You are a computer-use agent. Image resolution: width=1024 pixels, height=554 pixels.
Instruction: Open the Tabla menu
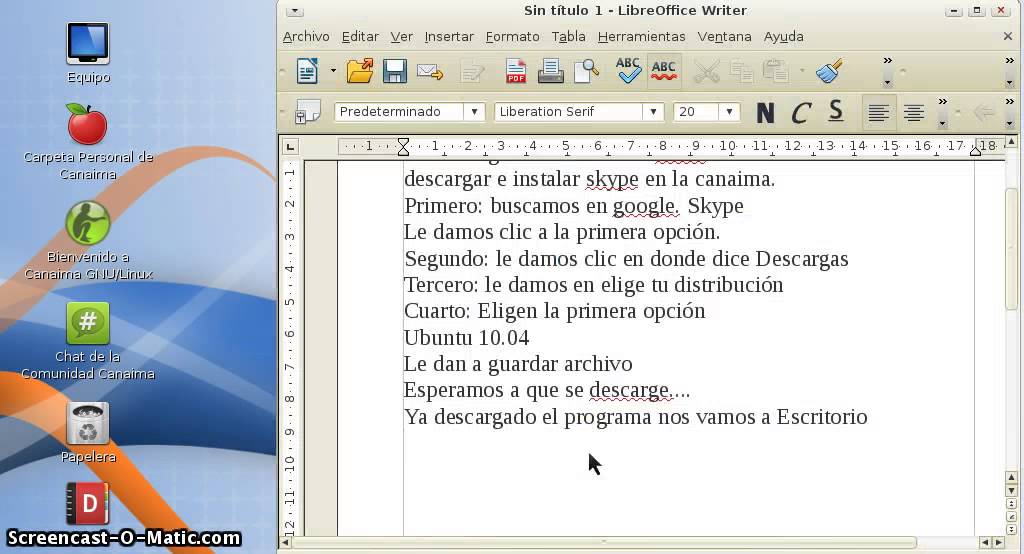click(x=568, y=37)
